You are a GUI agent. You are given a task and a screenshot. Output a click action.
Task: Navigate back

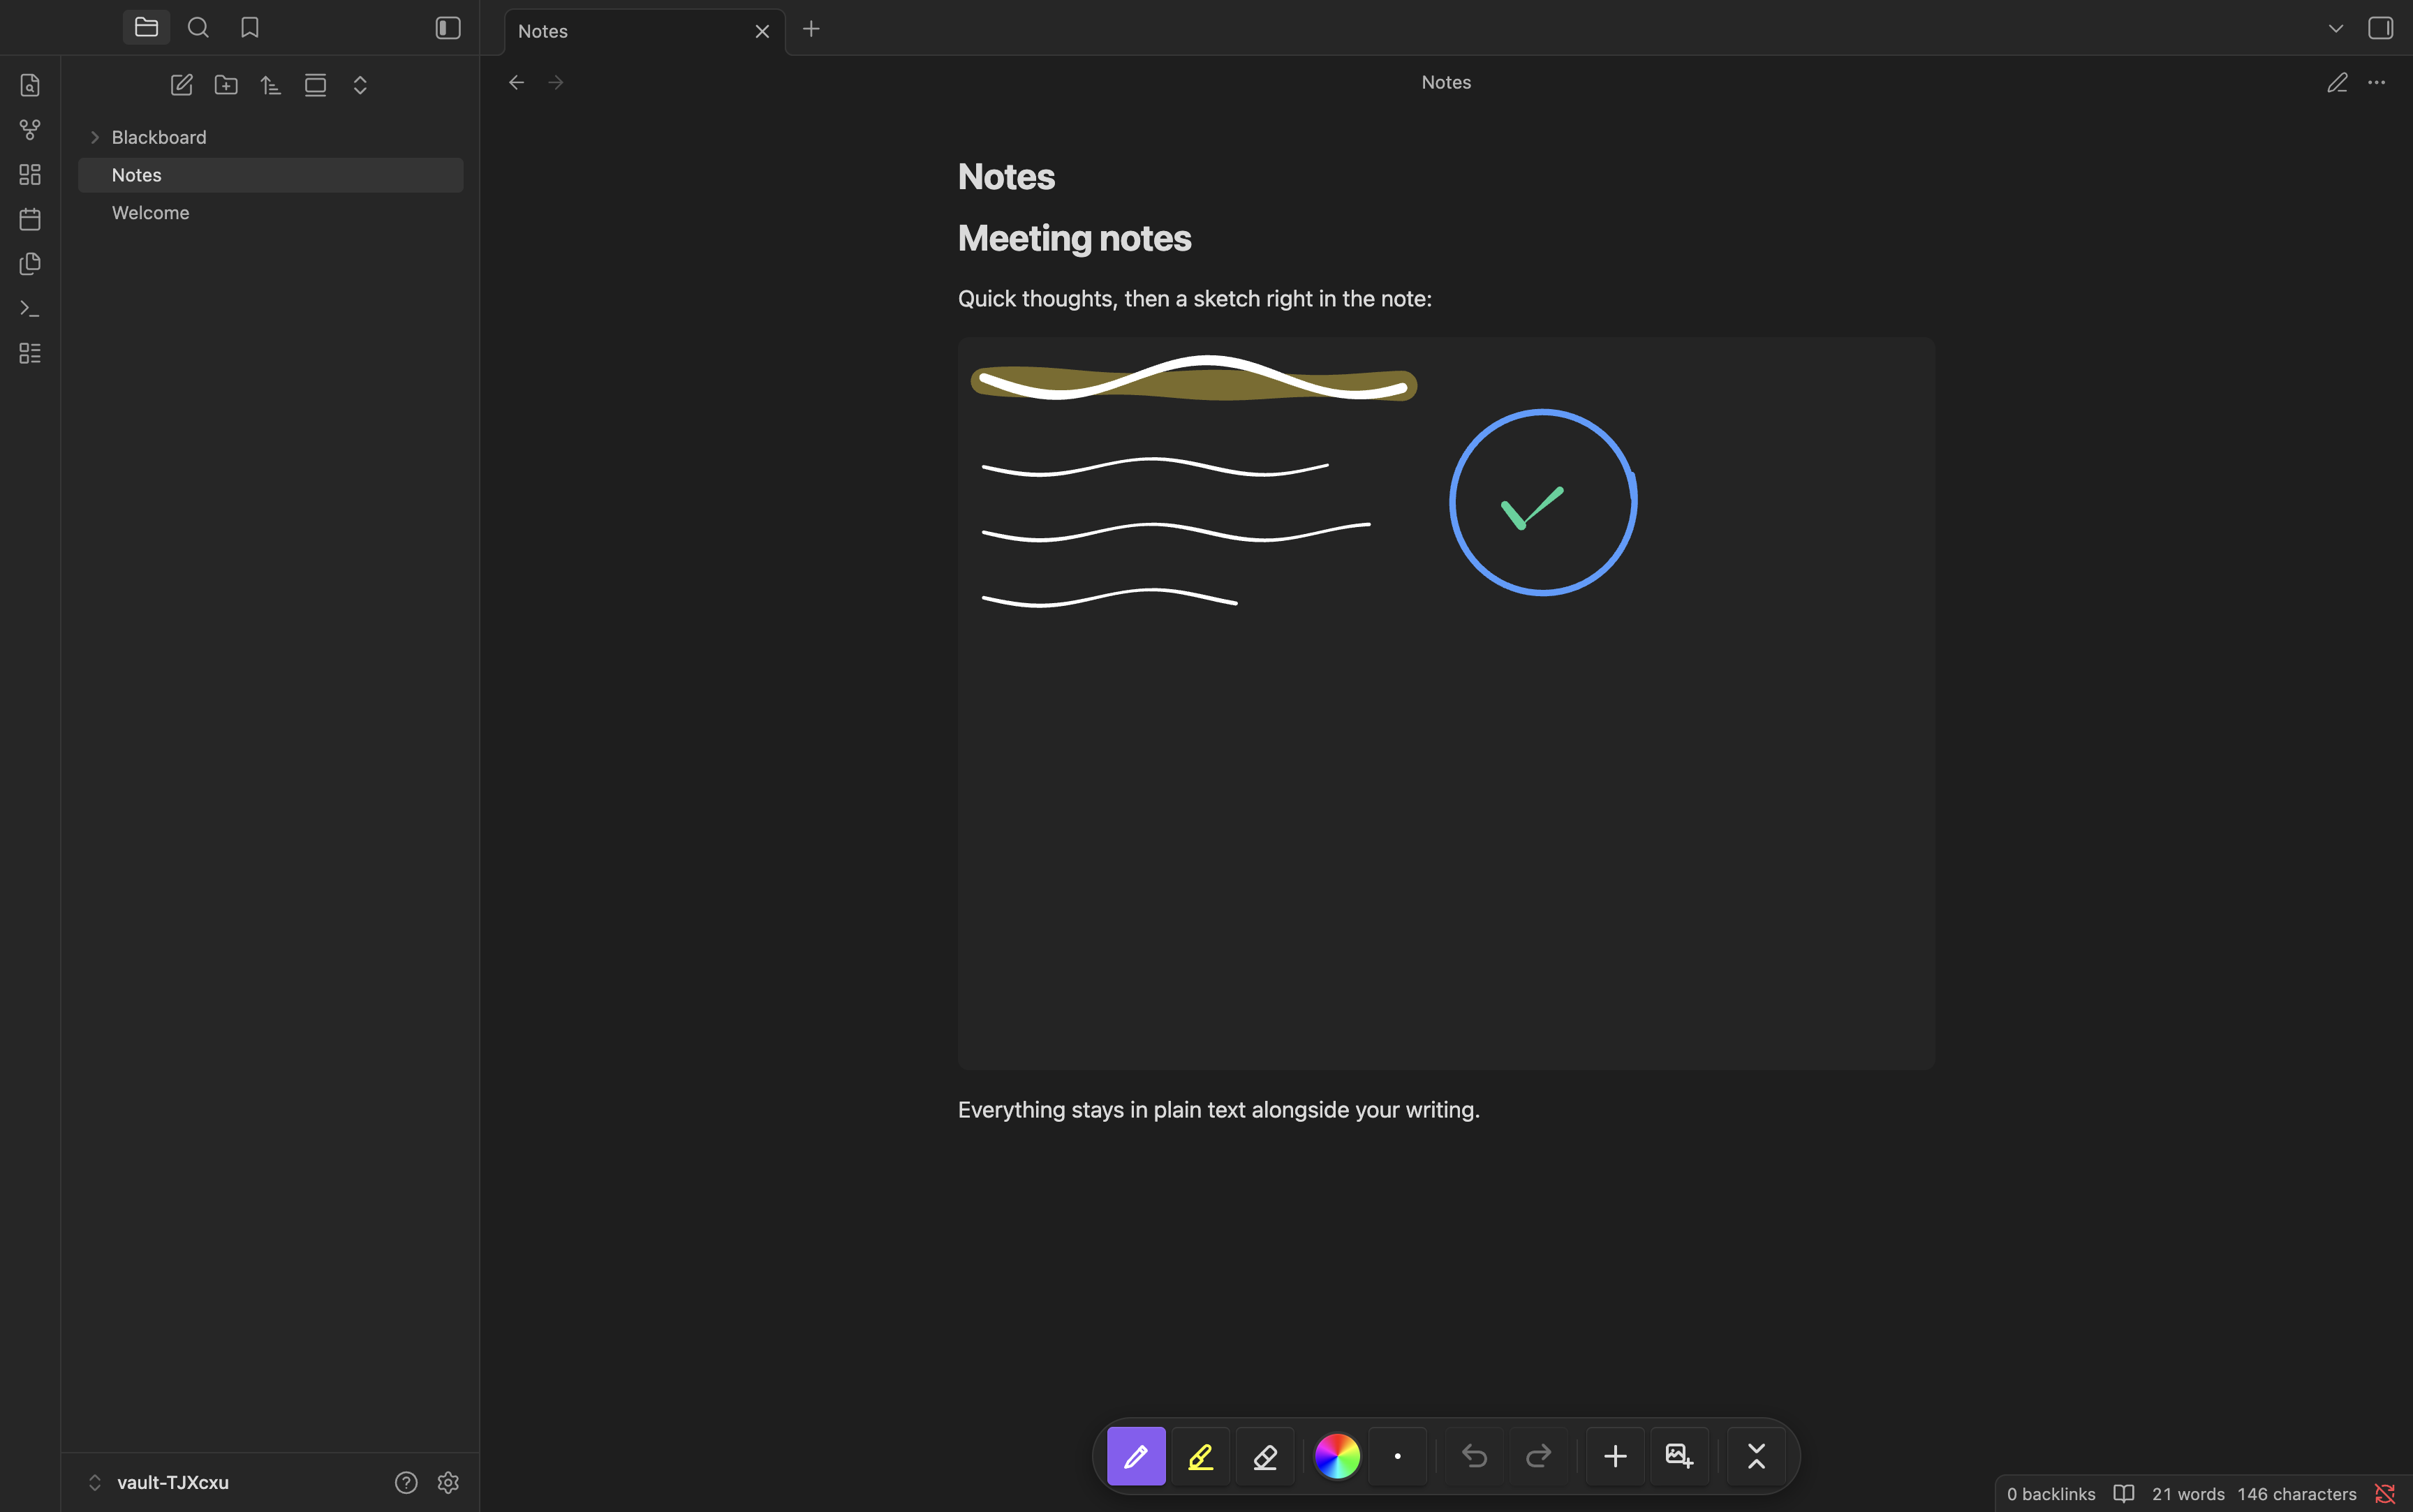(516, 82)
